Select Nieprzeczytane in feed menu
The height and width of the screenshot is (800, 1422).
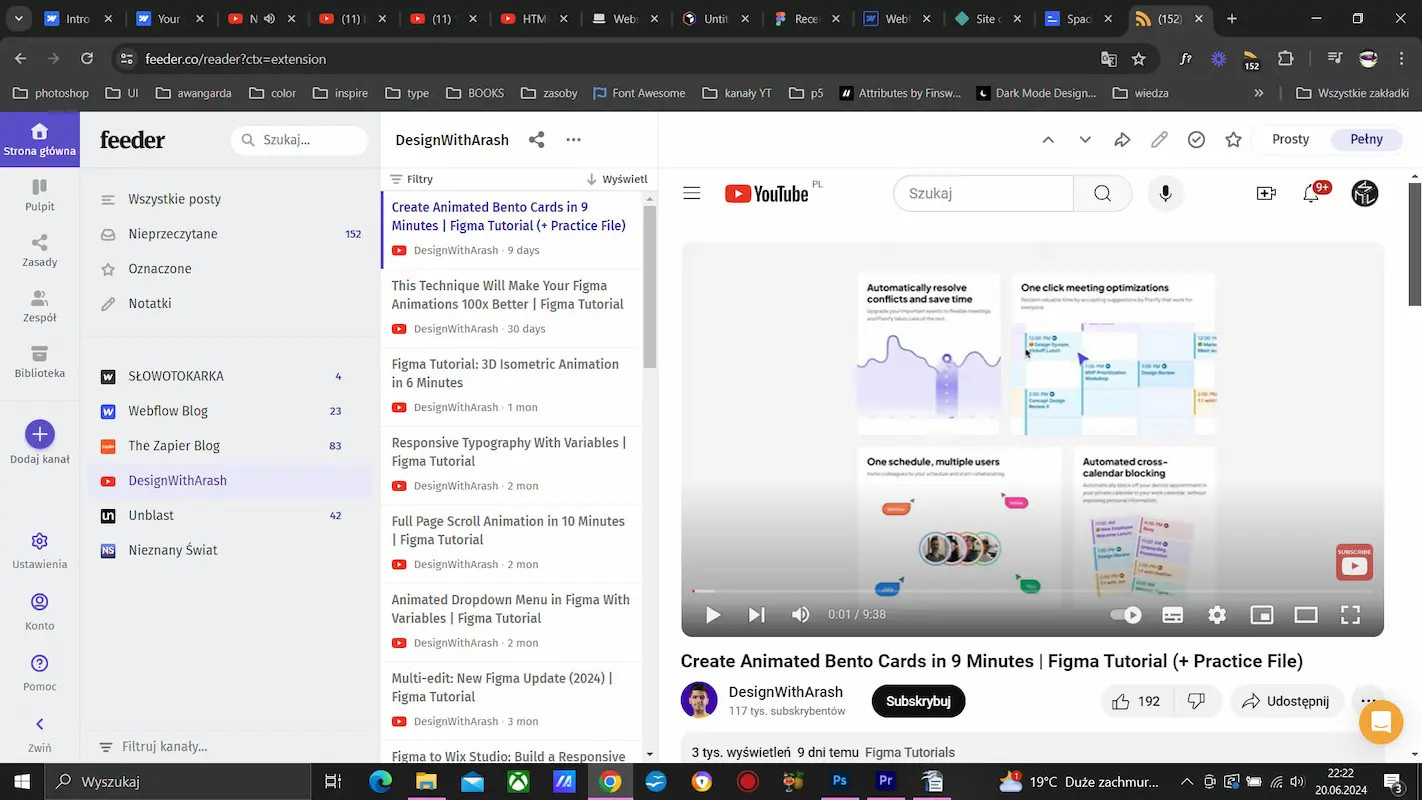(173, 234)
